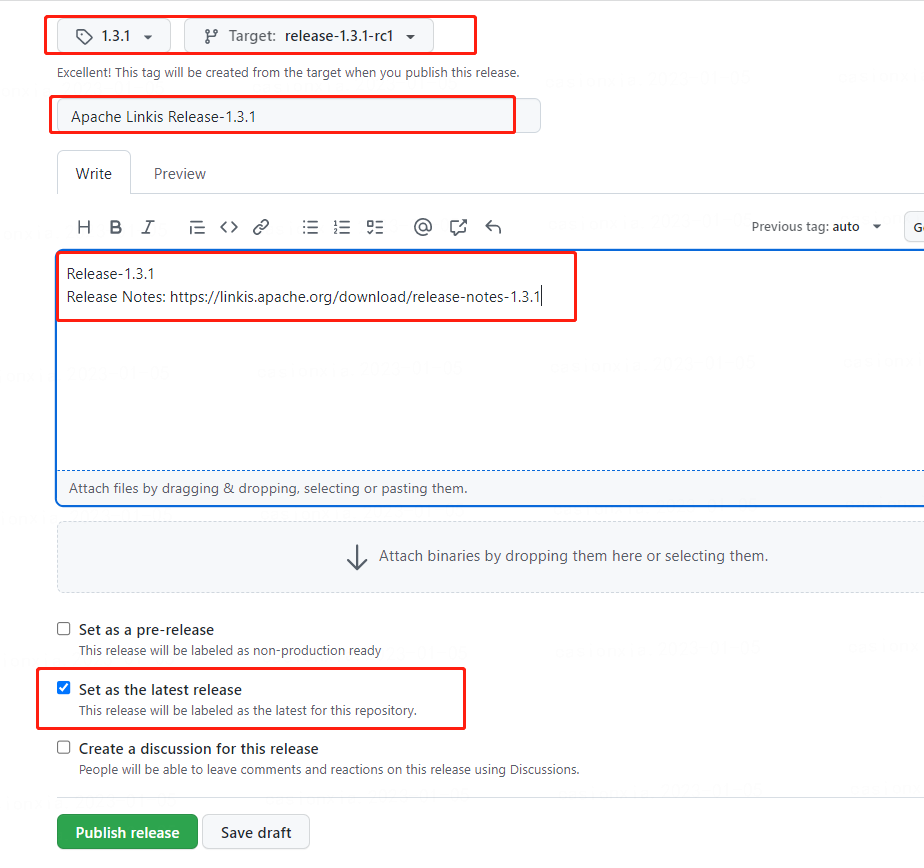Insert a bulleted list from the toolbar
The image size is (924, 868).
tap(311, 227)
